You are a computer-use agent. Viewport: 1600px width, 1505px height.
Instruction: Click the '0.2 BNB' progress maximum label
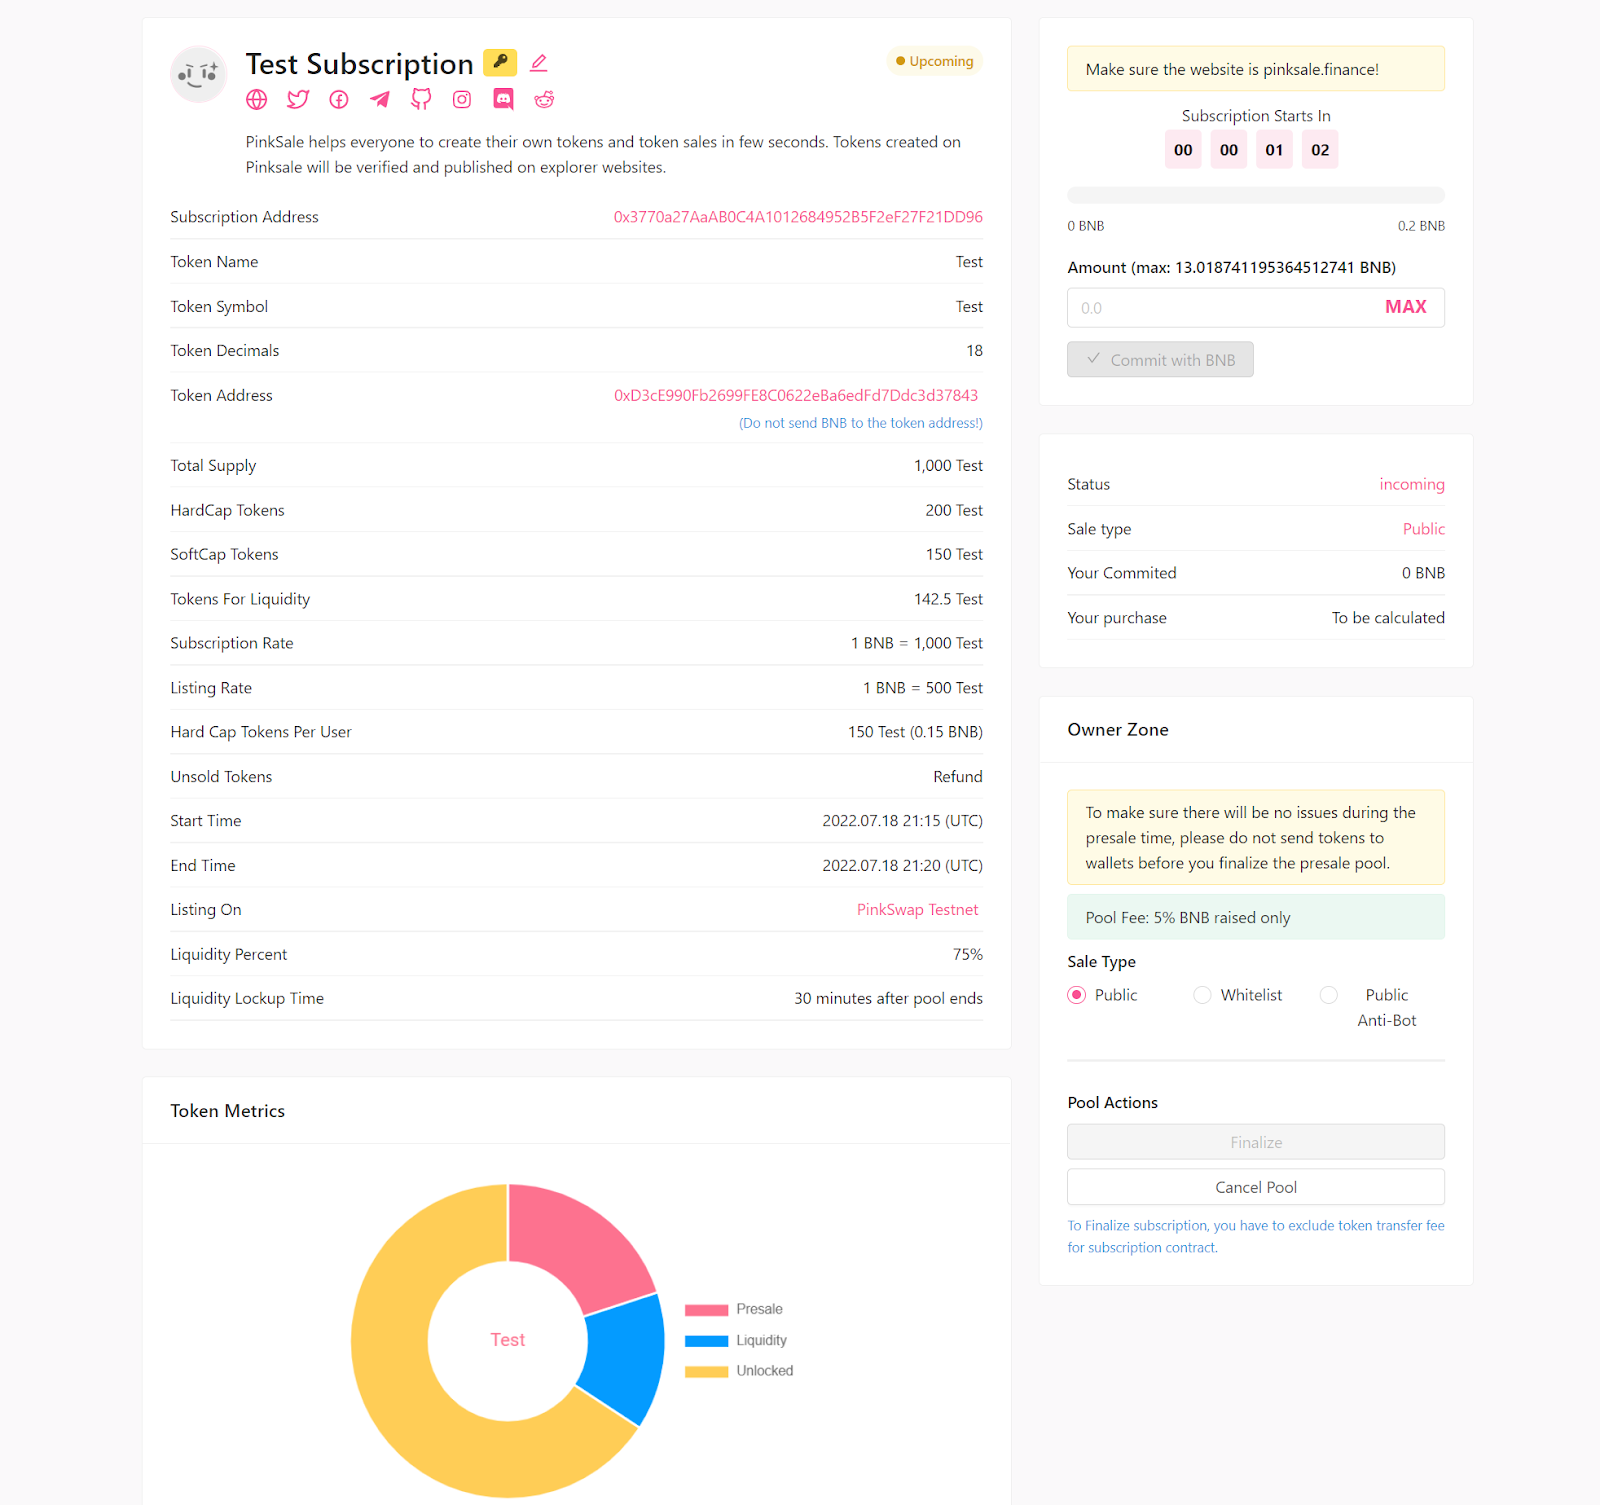click(1421, 226)
